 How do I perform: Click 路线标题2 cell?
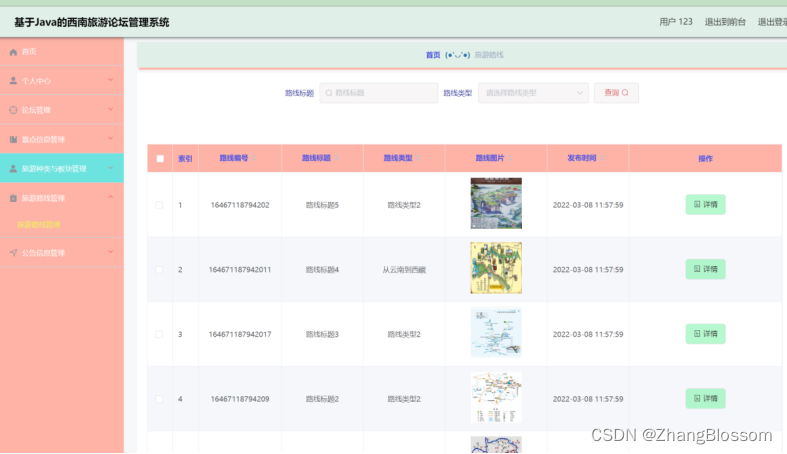point(322,399)
